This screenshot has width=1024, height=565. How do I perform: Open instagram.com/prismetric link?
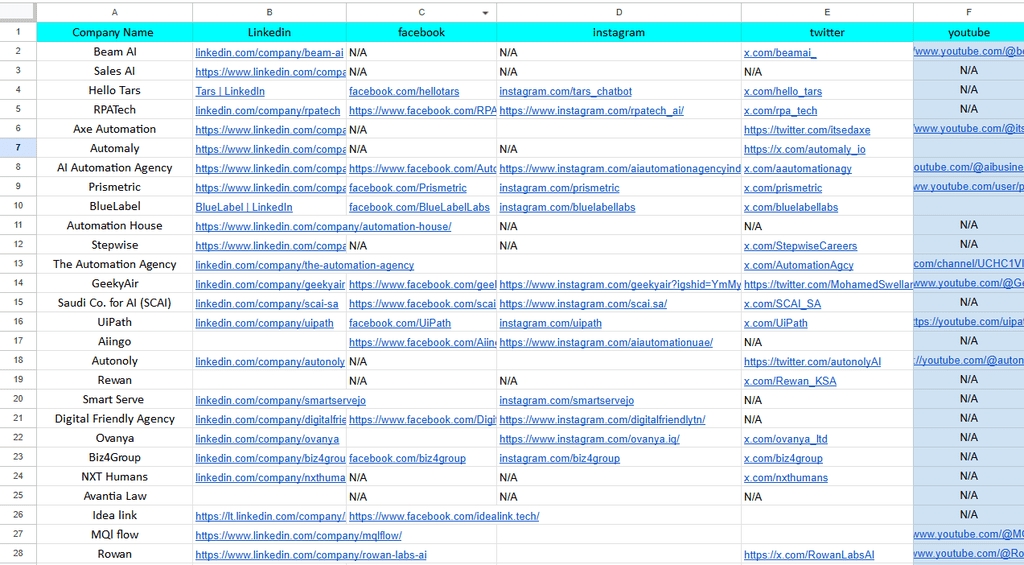point(559,188)
